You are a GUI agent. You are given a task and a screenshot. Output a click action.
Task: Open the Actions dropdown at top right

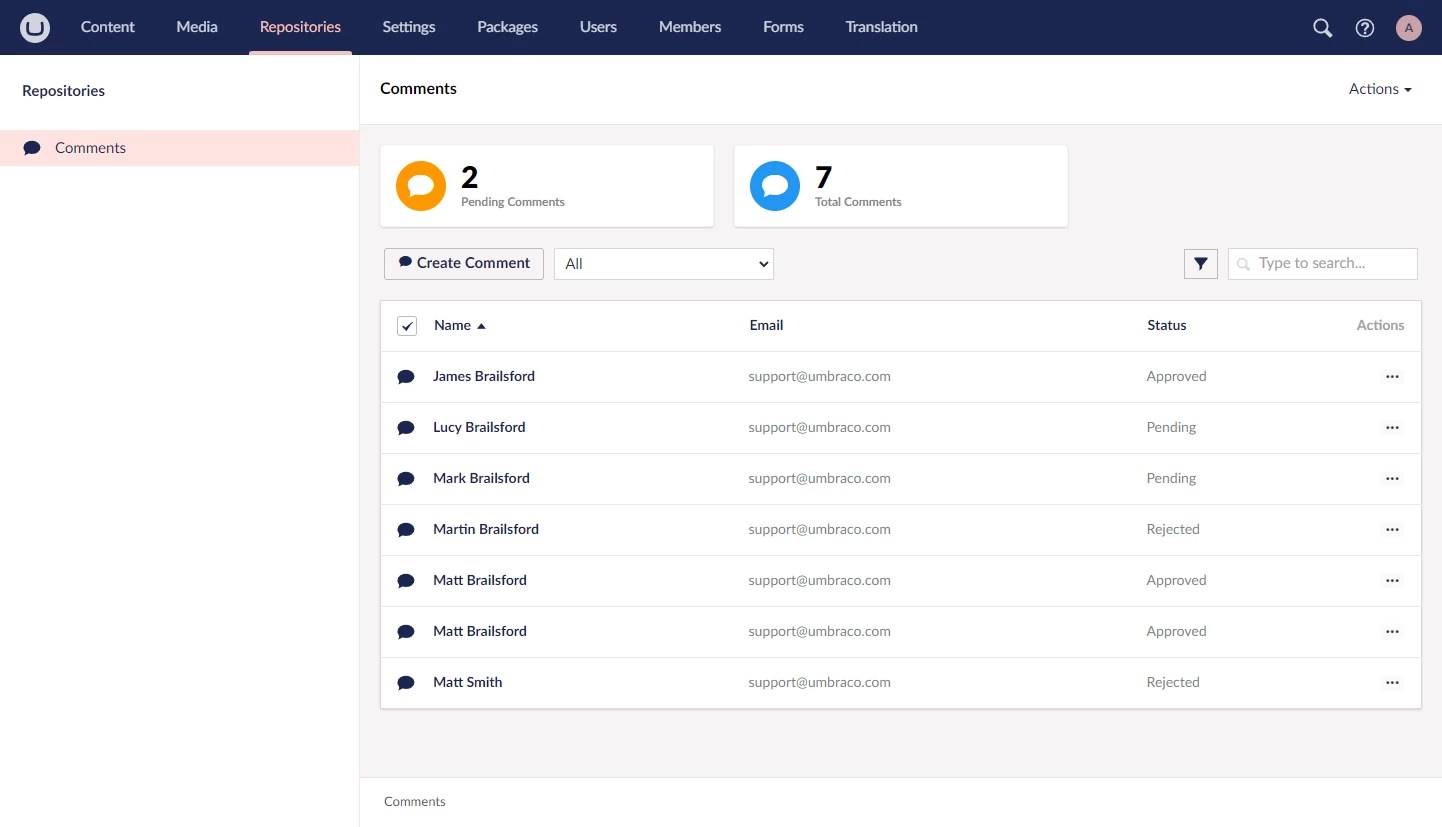(x=1379, y=88)
